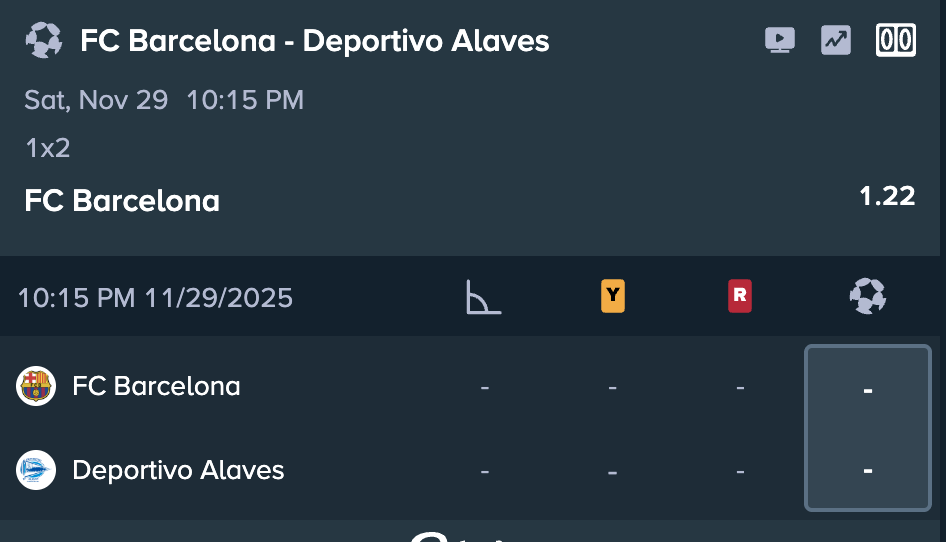Click the yellow card column icon

pyautogui.click(x=613, y=296)
